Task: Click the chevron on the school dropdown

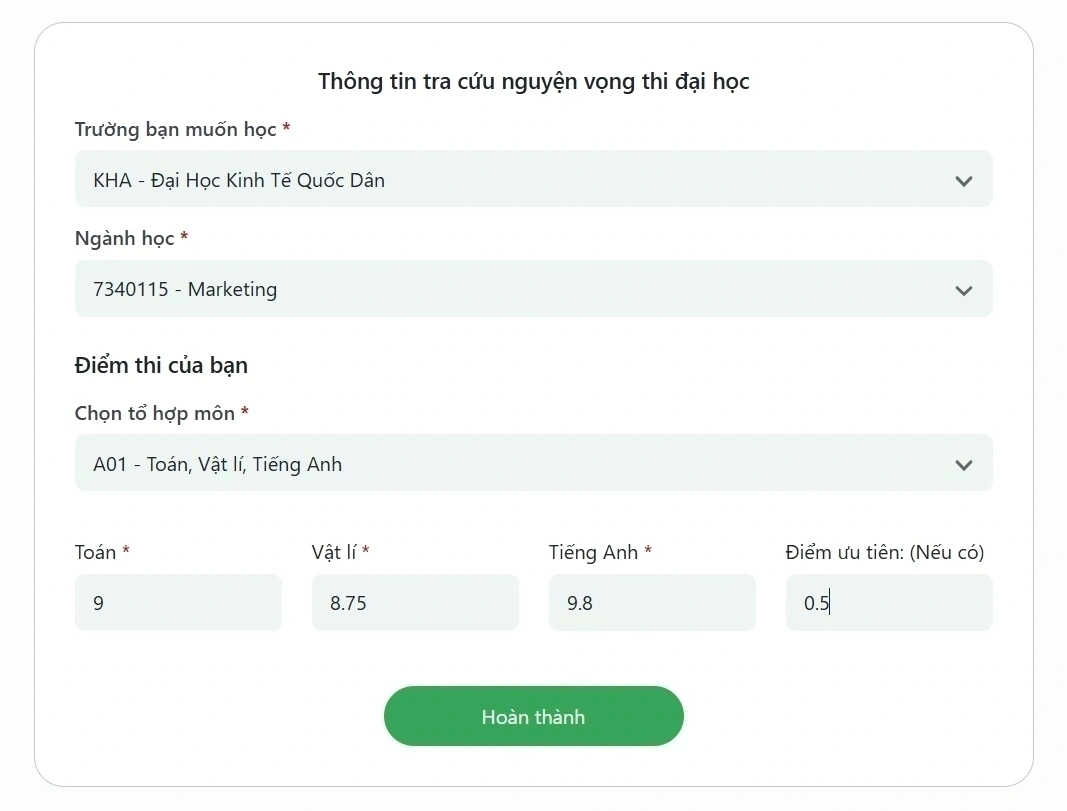Action: click(964, 181)
